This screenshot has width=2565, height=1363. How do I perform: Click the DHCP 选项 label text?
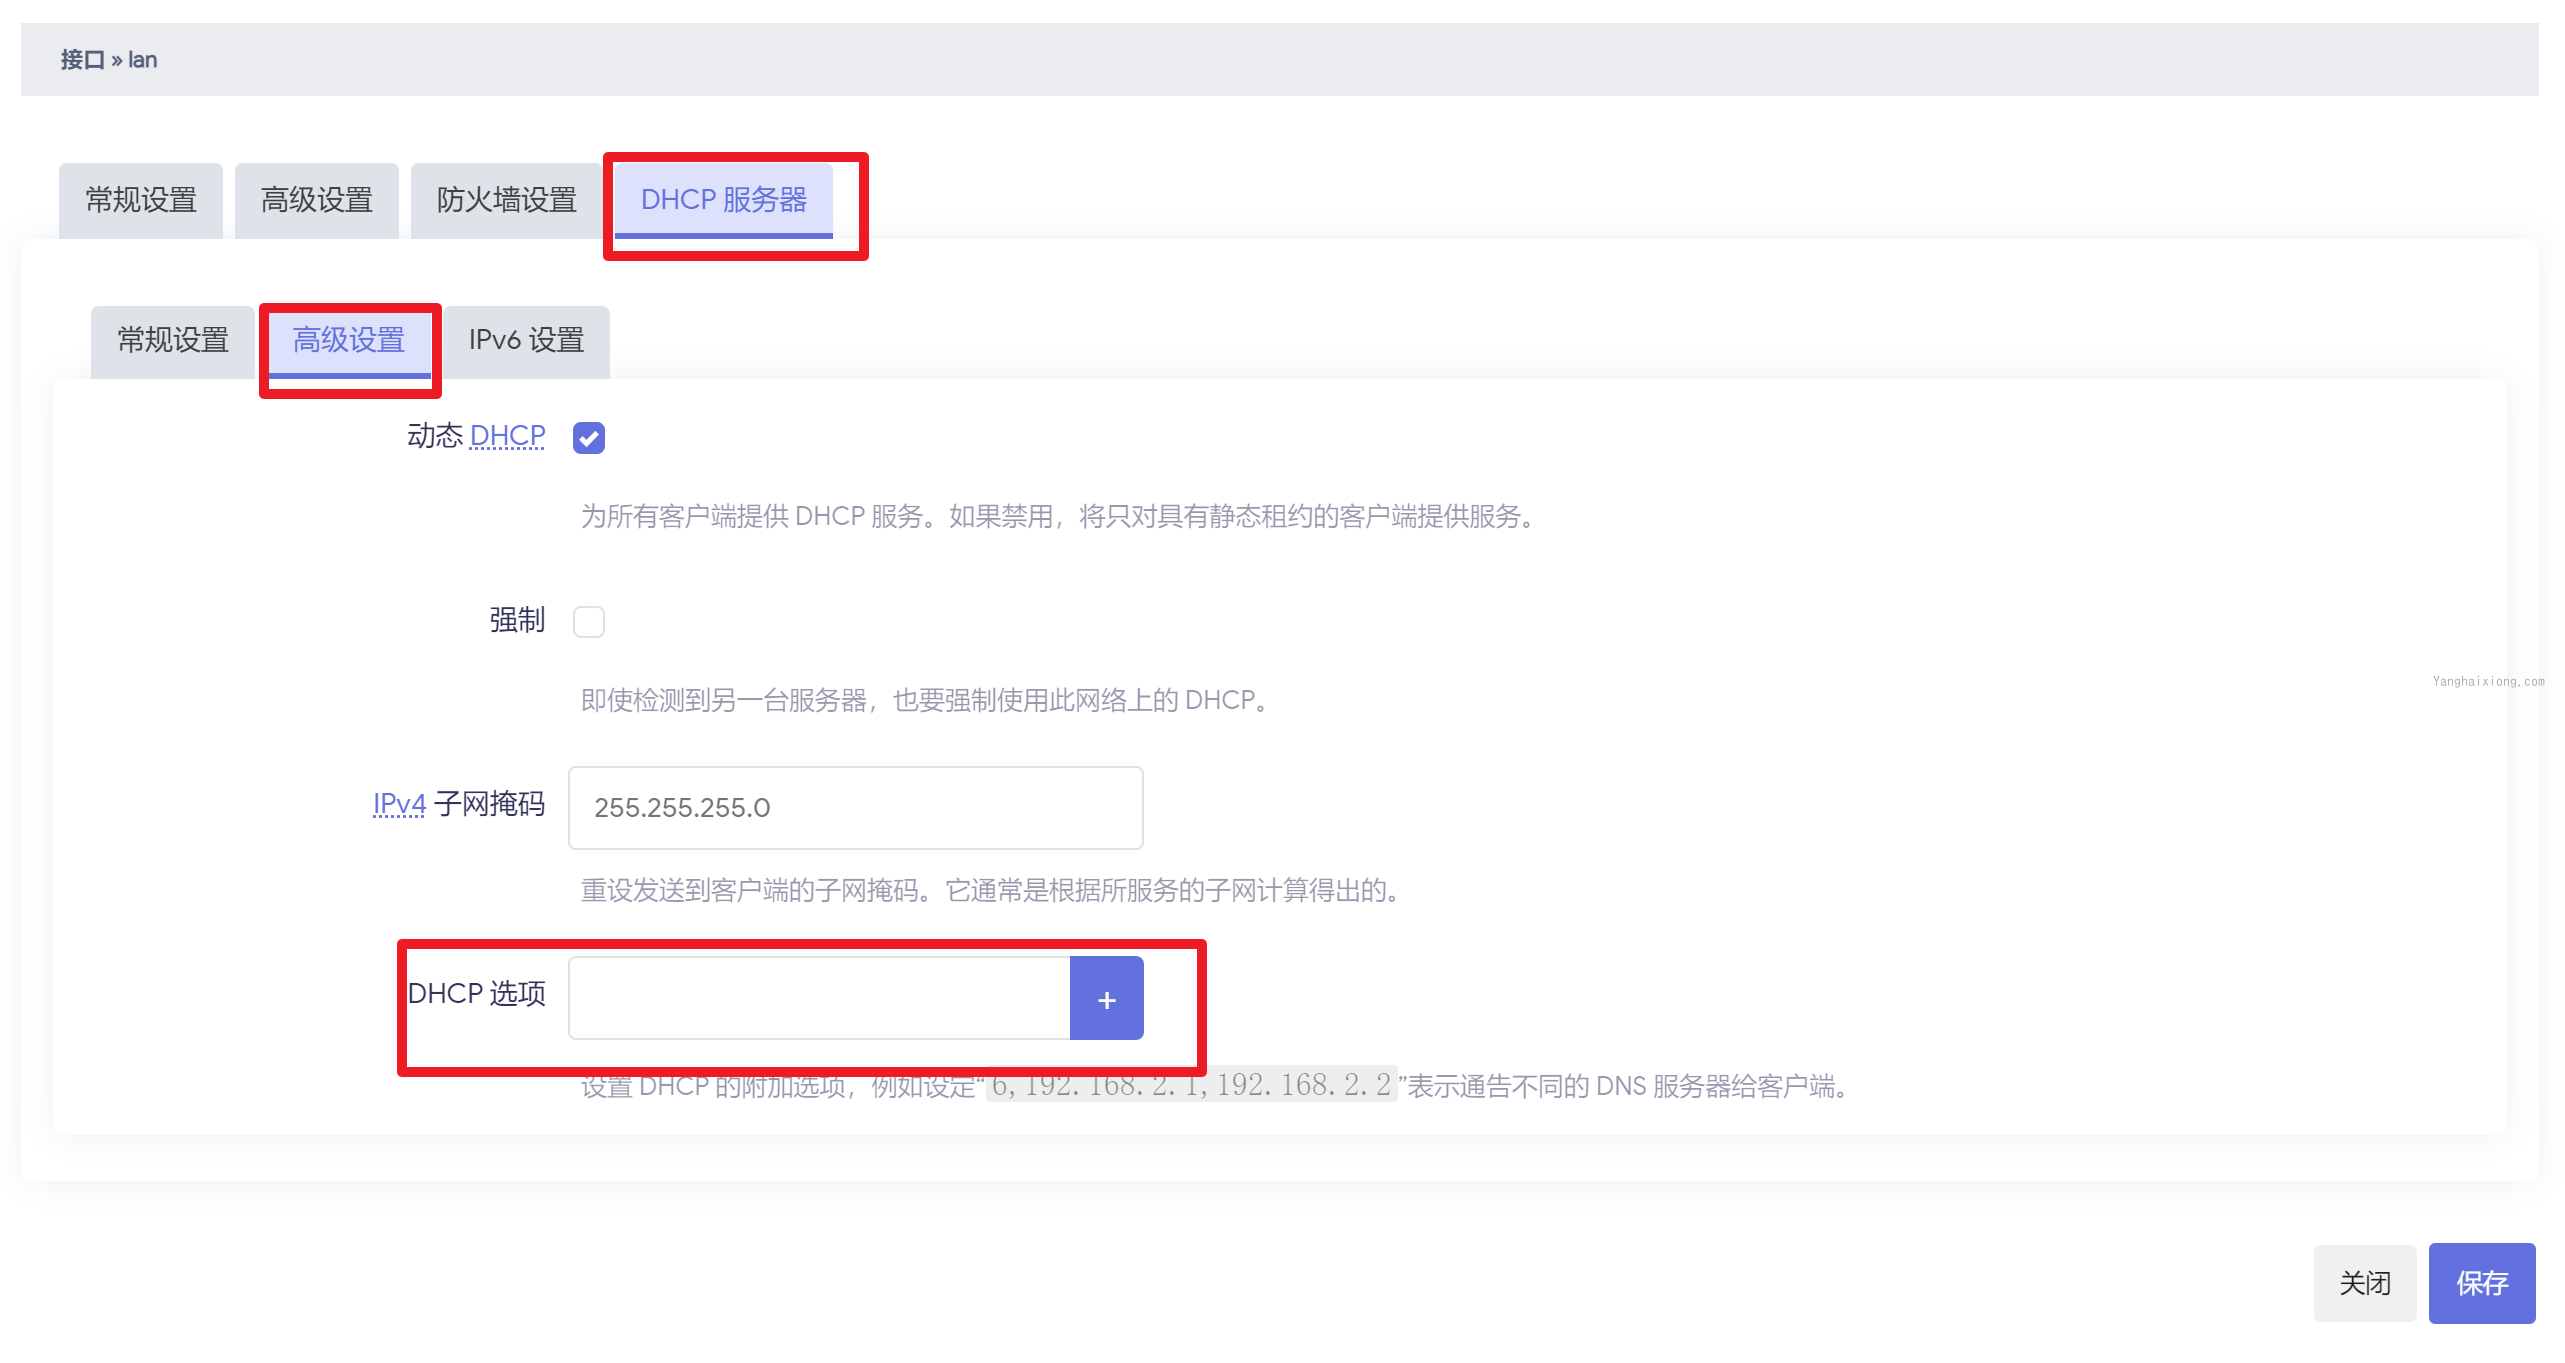[477, 993]
